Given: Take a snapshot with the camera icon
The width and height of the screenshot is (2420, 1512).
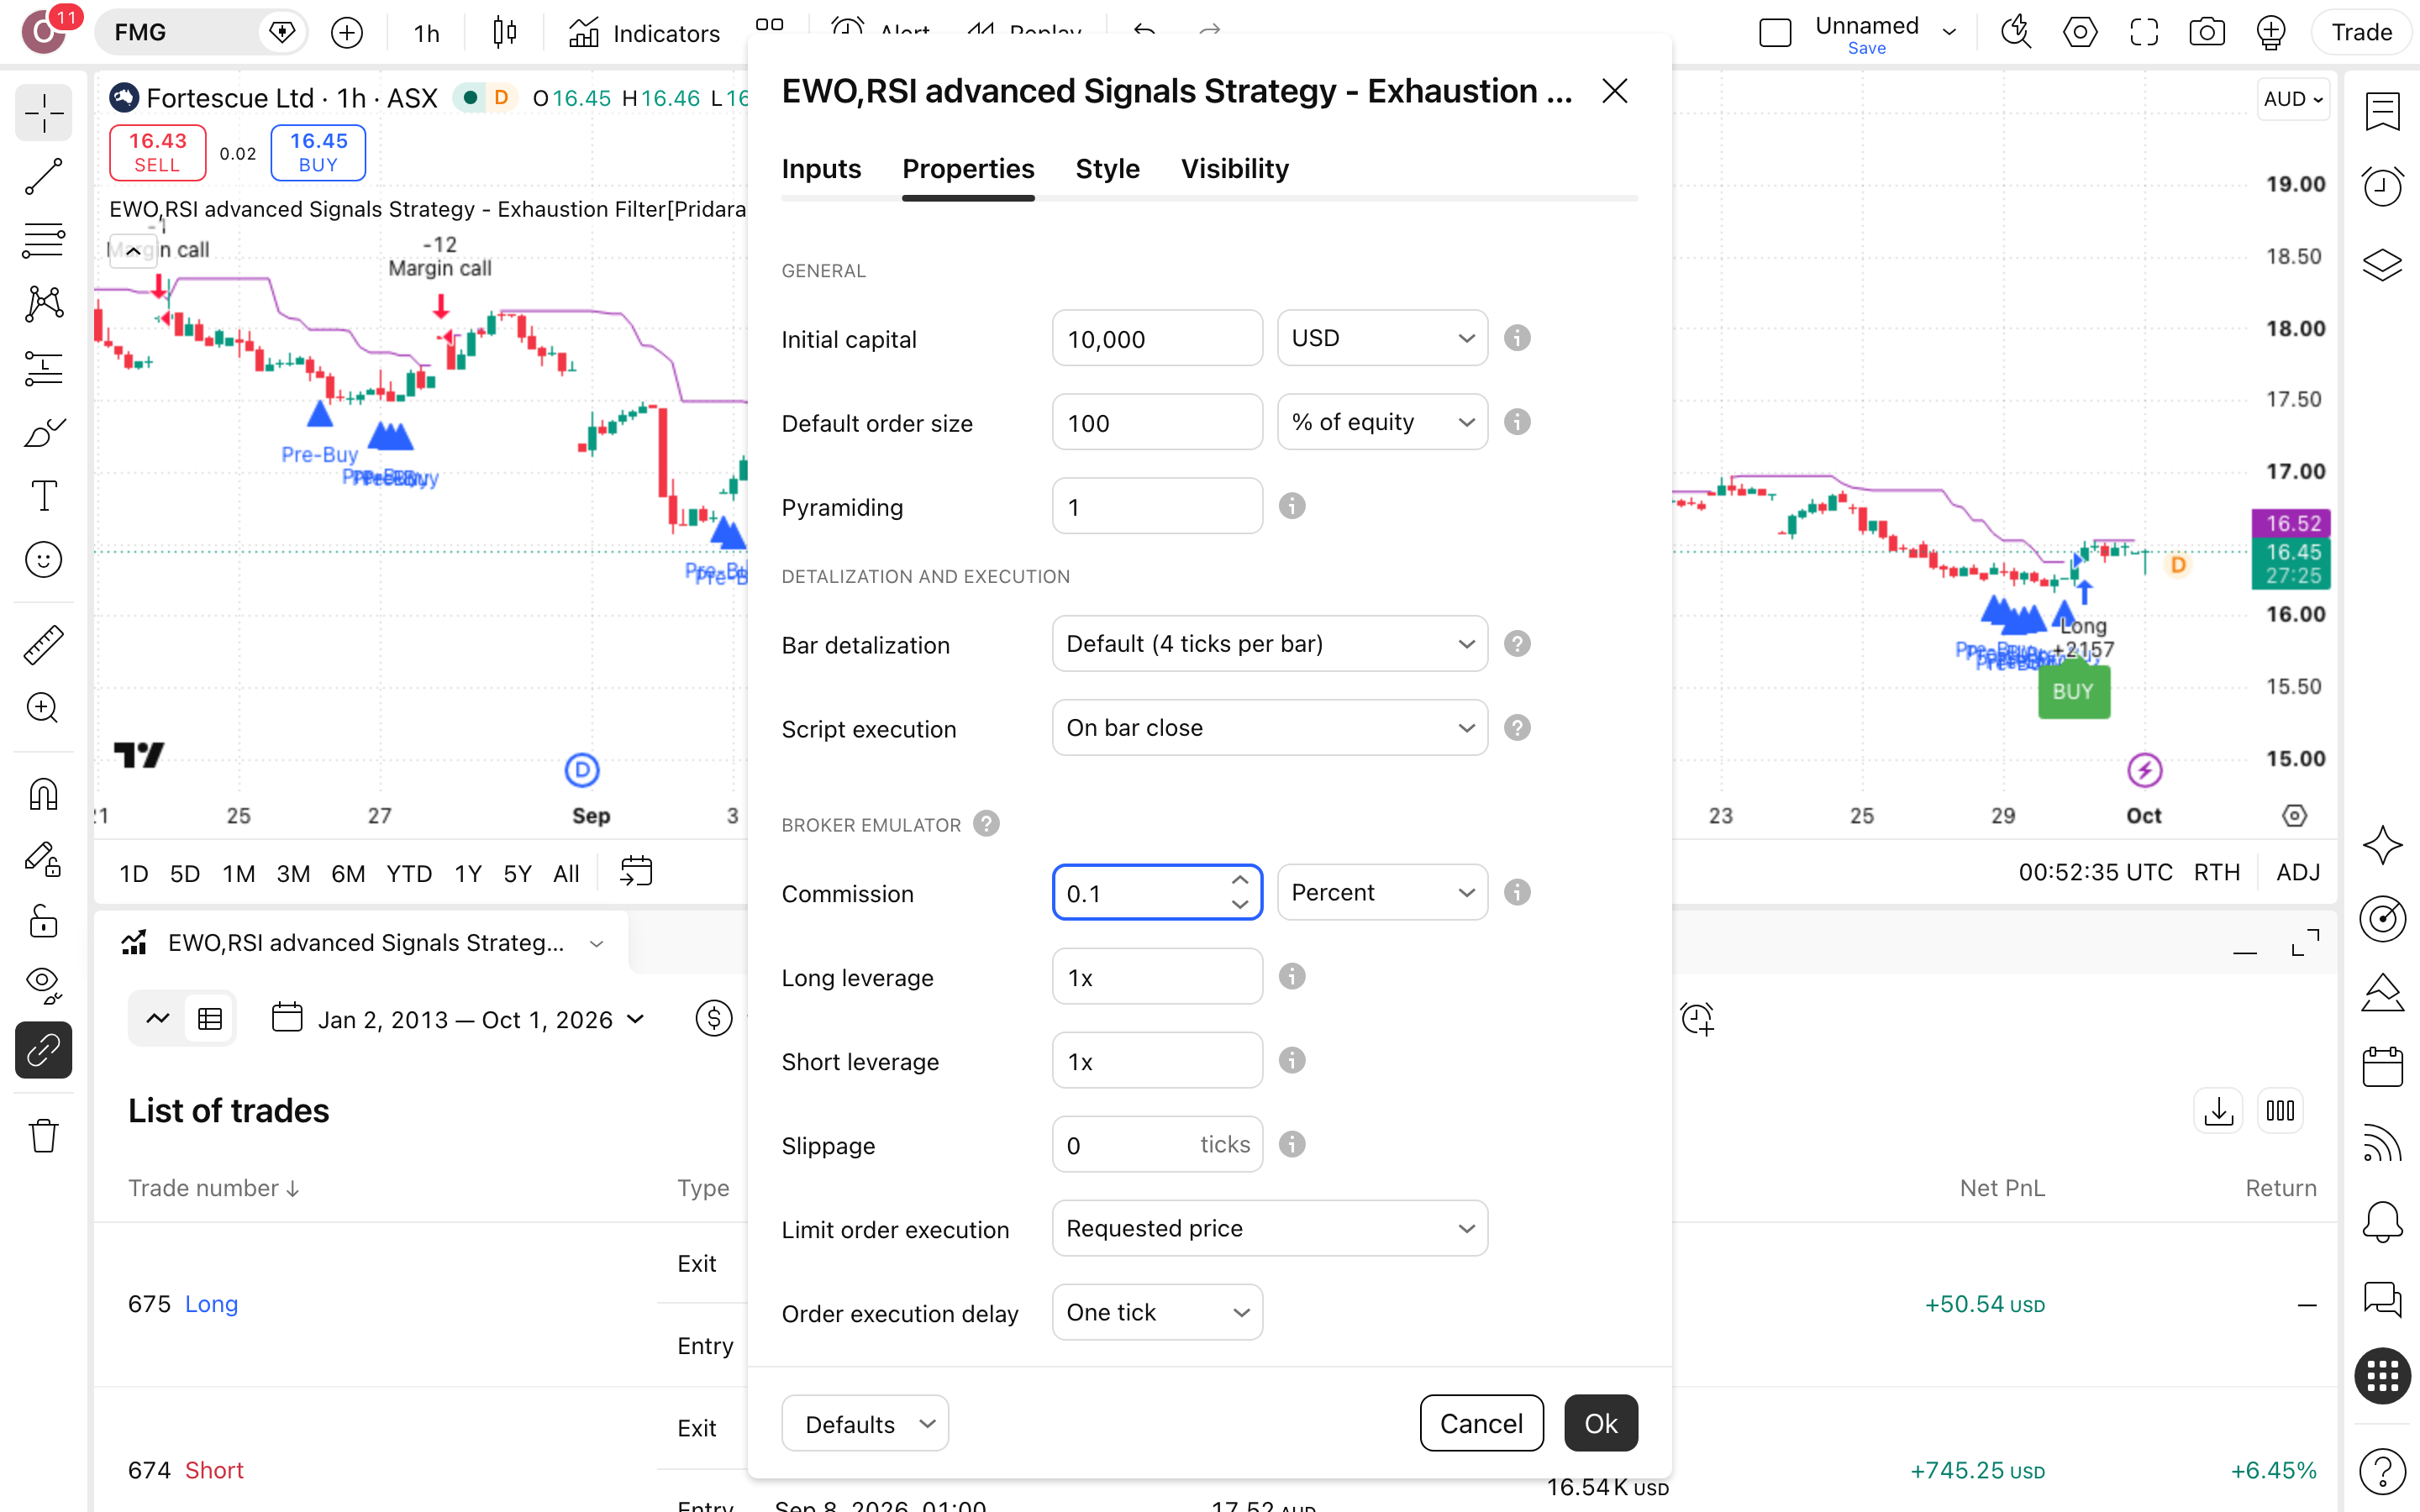Looking at the screenshot, I should pyautogui.click(x=2207, y=32).
